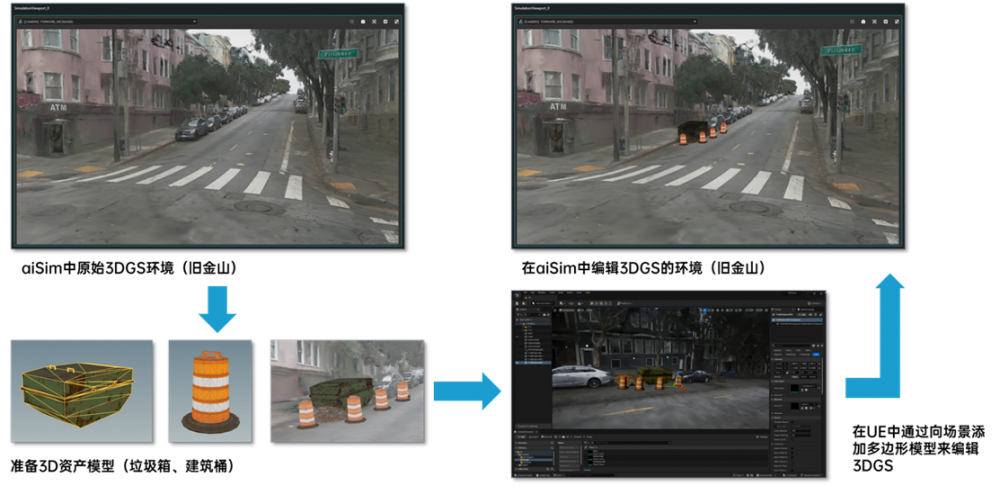Click Settings button in Unreal Editor toolbar
1000x486 pixels.
pos(817,301)
